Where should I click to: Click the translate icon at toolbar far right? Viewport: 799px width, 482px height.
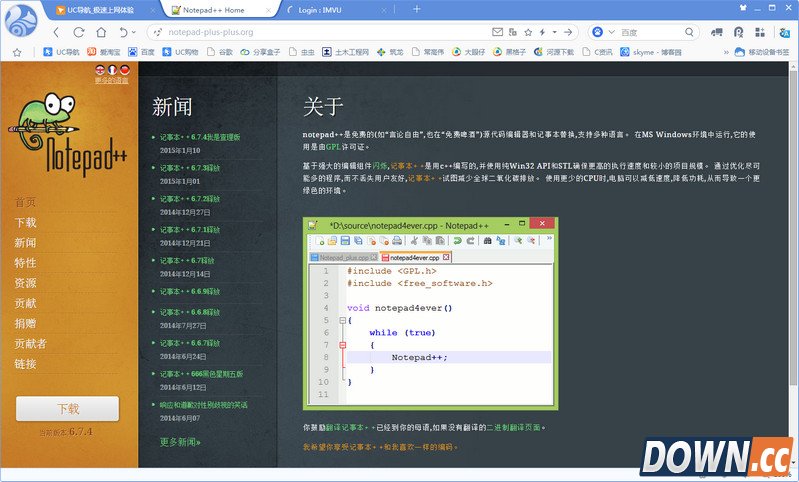coord(784,32)
